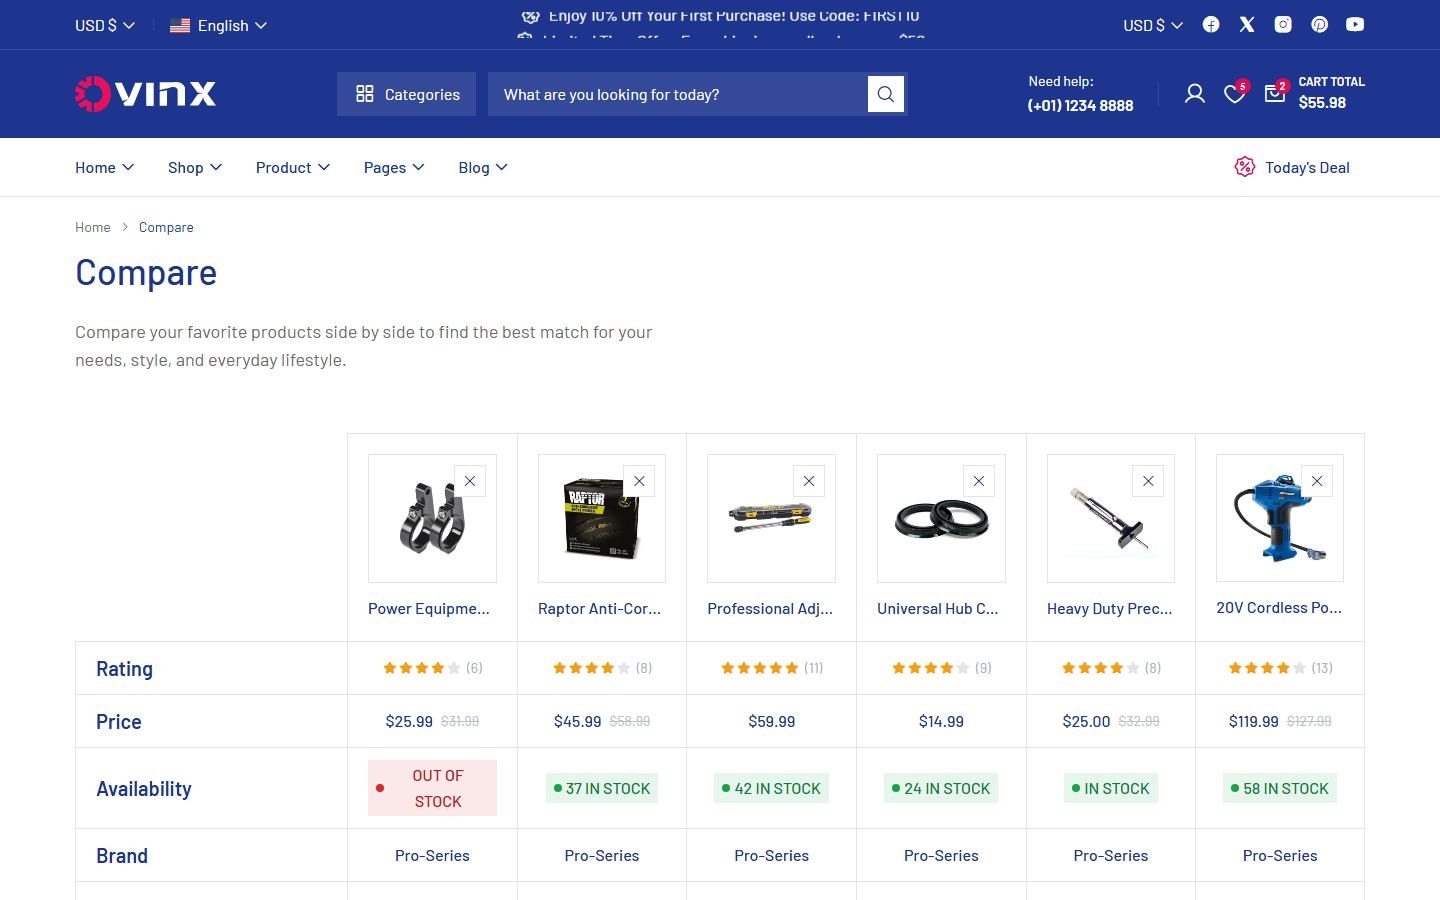Viewport: 1440px width, 900px height.
Task: Open the Facebook social link
Action: (1211, 25)
